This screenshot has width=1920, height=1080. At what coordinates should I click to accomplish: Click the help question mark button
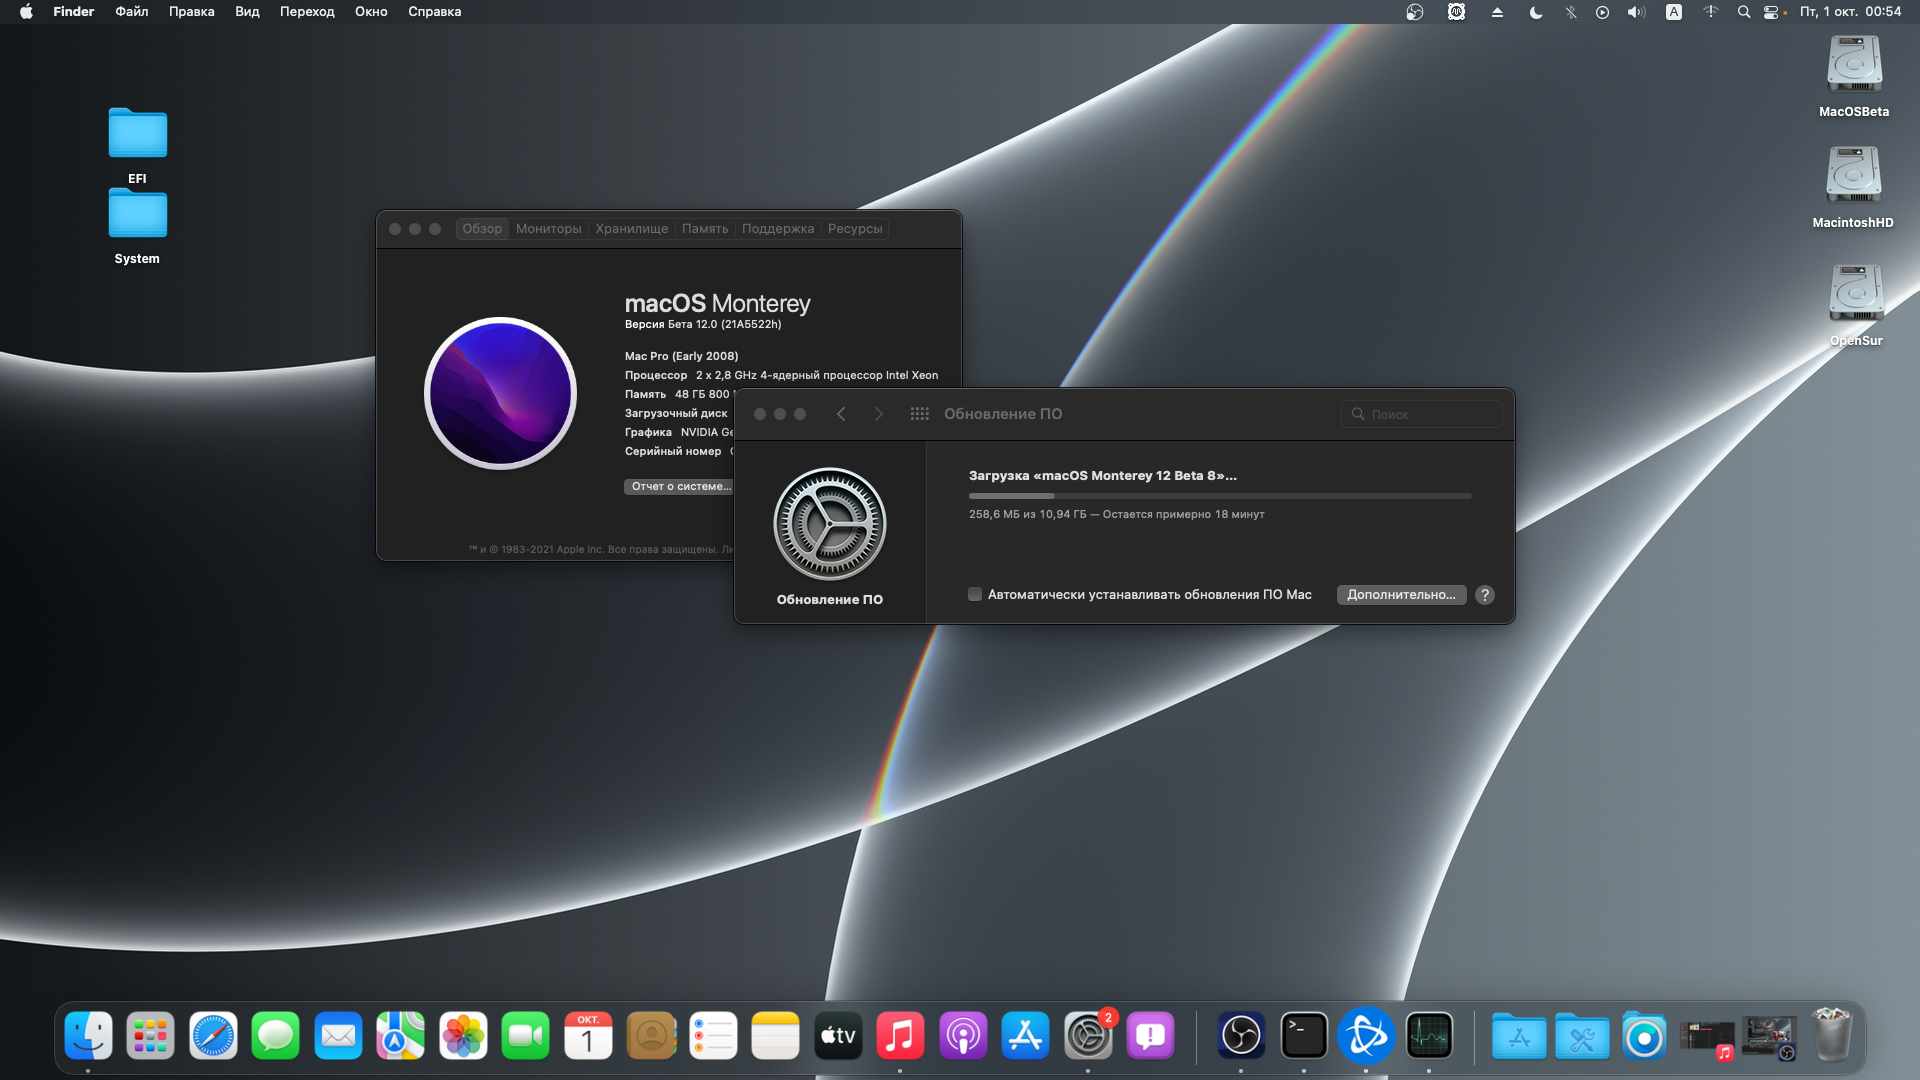pos(1485,595)
